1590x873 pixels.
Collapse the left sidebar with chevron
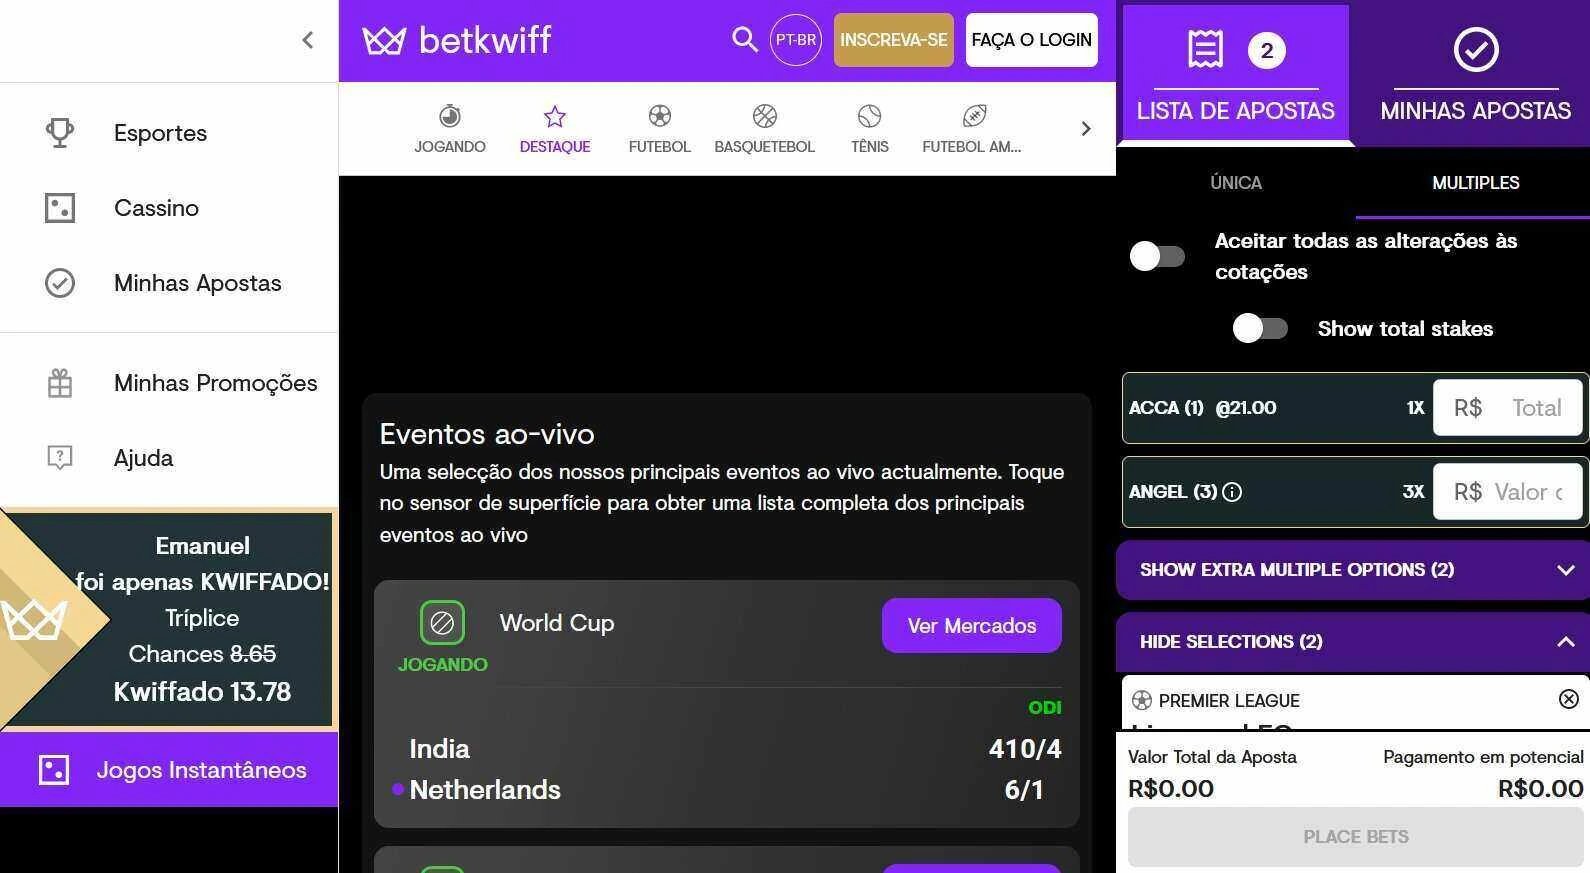coord(308,40)
